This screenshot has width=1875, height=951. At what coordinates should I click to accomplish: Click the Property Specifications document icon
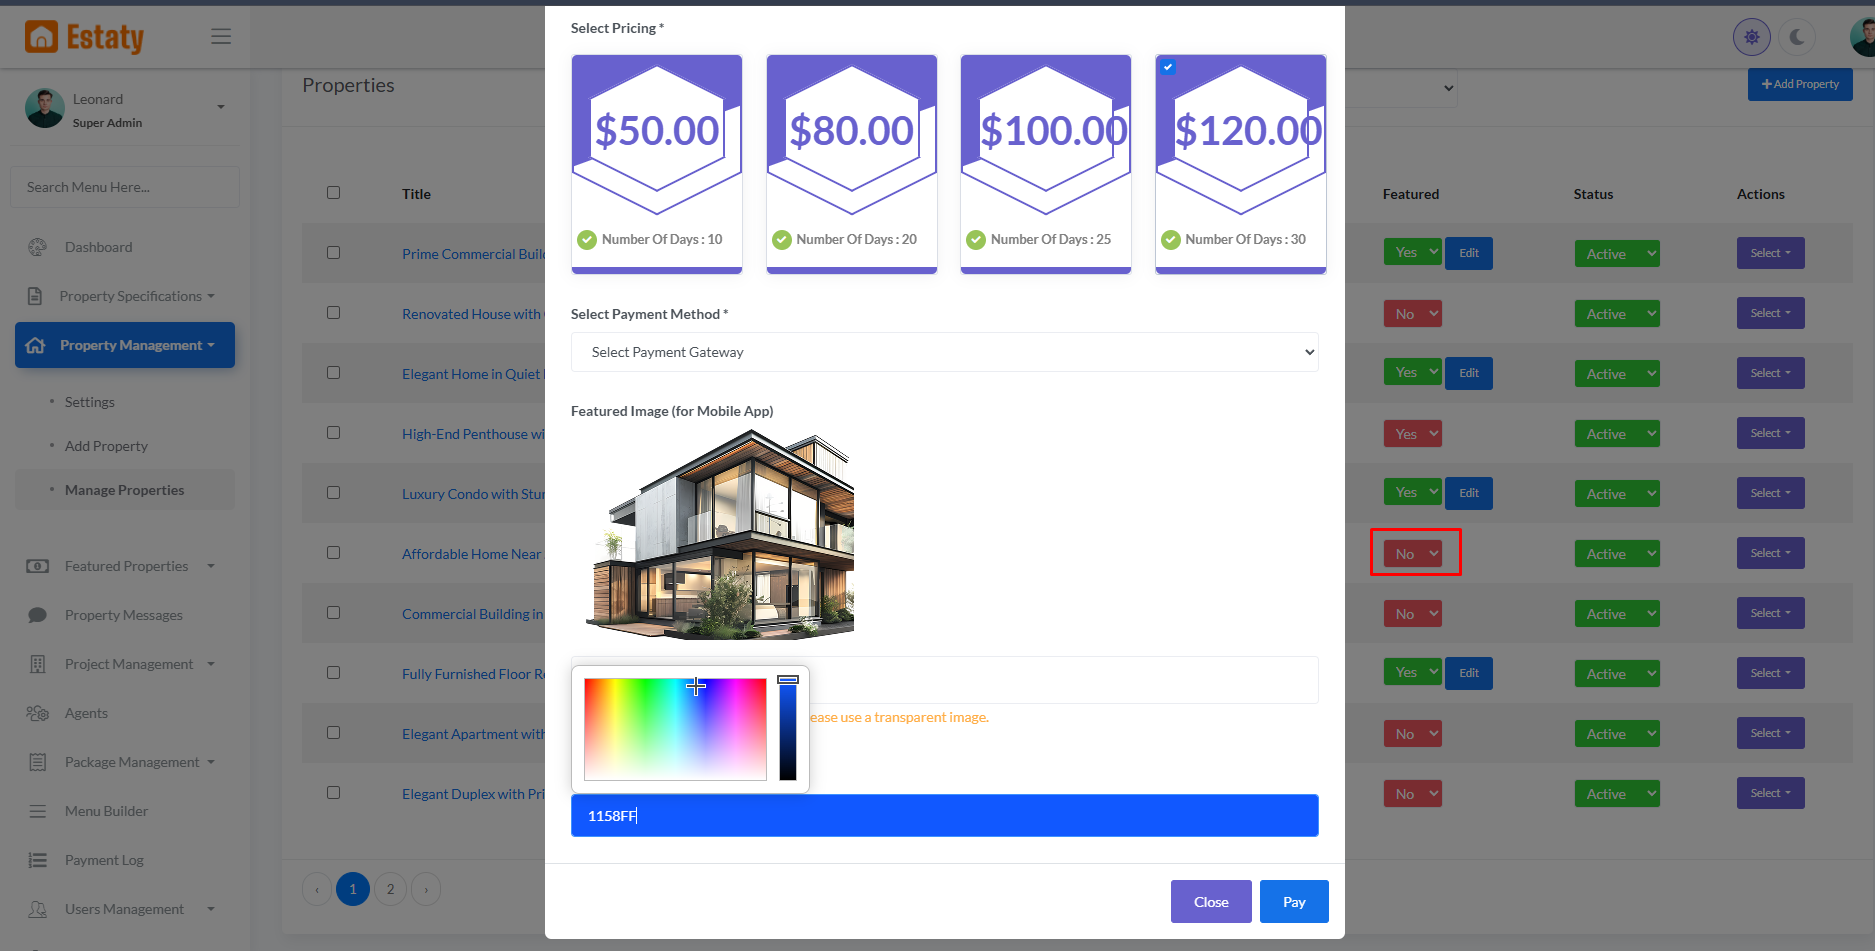coord(35,296)
